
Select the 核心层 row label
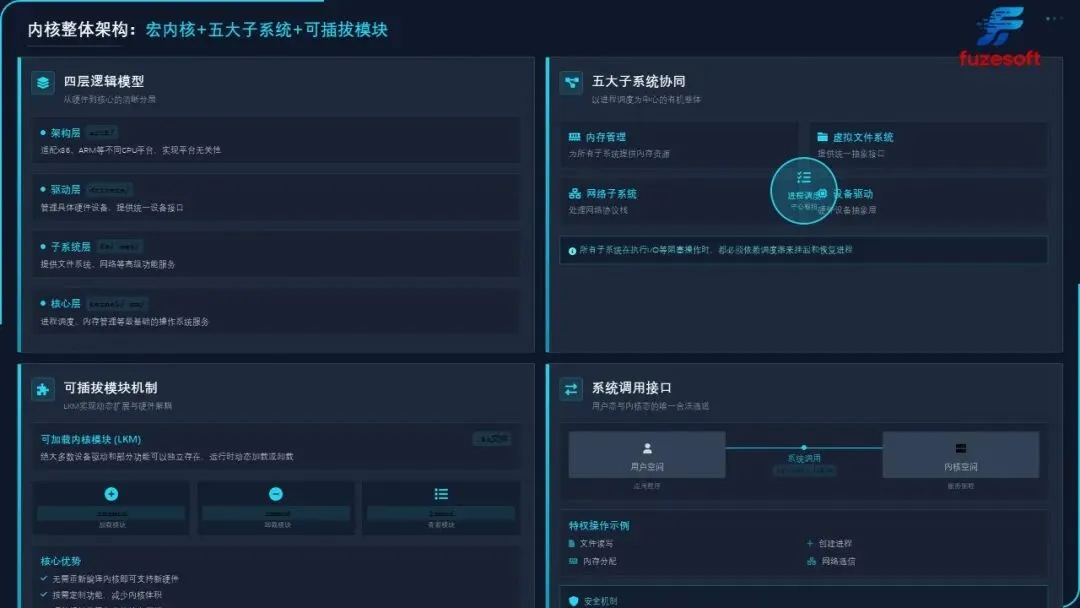(65, 304)
